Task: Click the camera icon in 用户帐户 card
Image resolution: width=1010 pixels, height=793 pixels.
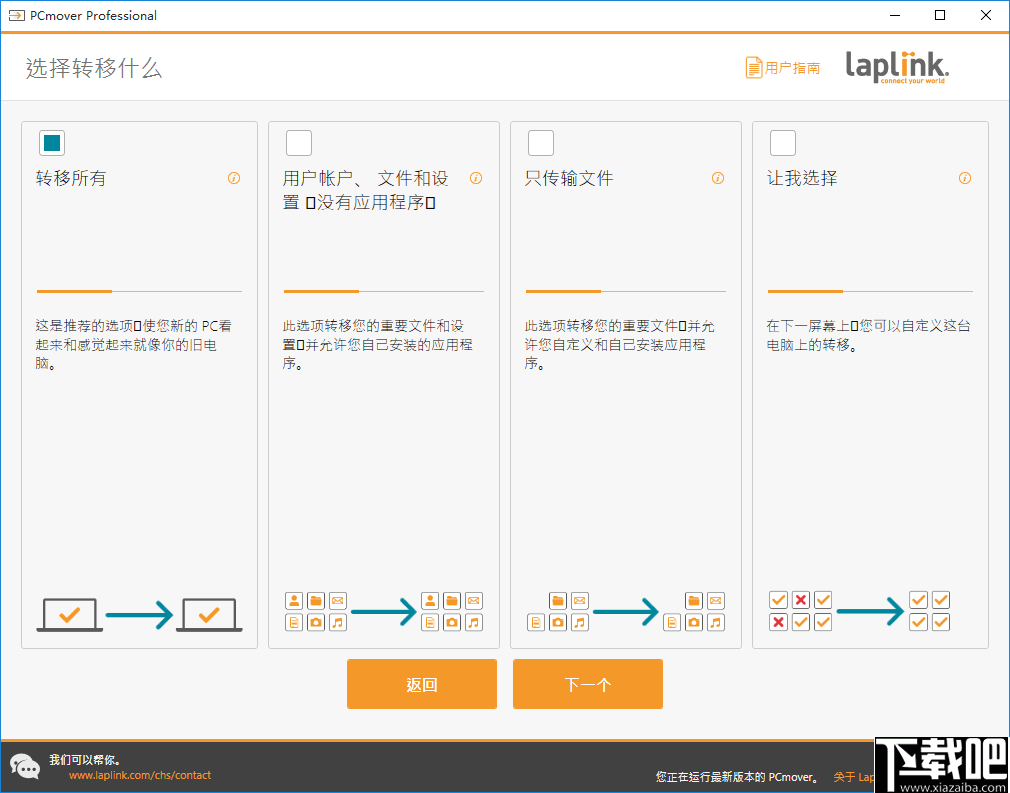Action: 316,622
